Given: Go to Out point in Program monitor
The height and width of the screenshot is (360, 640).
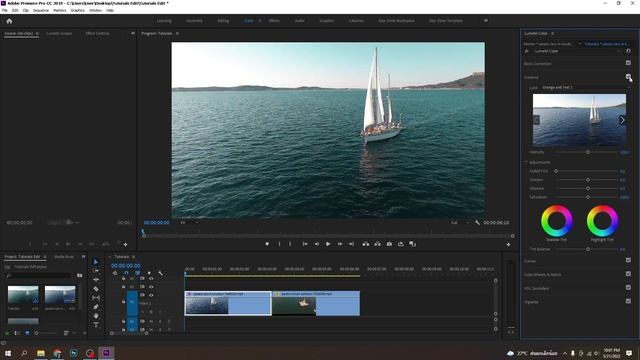Looking at the screenshot, I should point(351,244).
